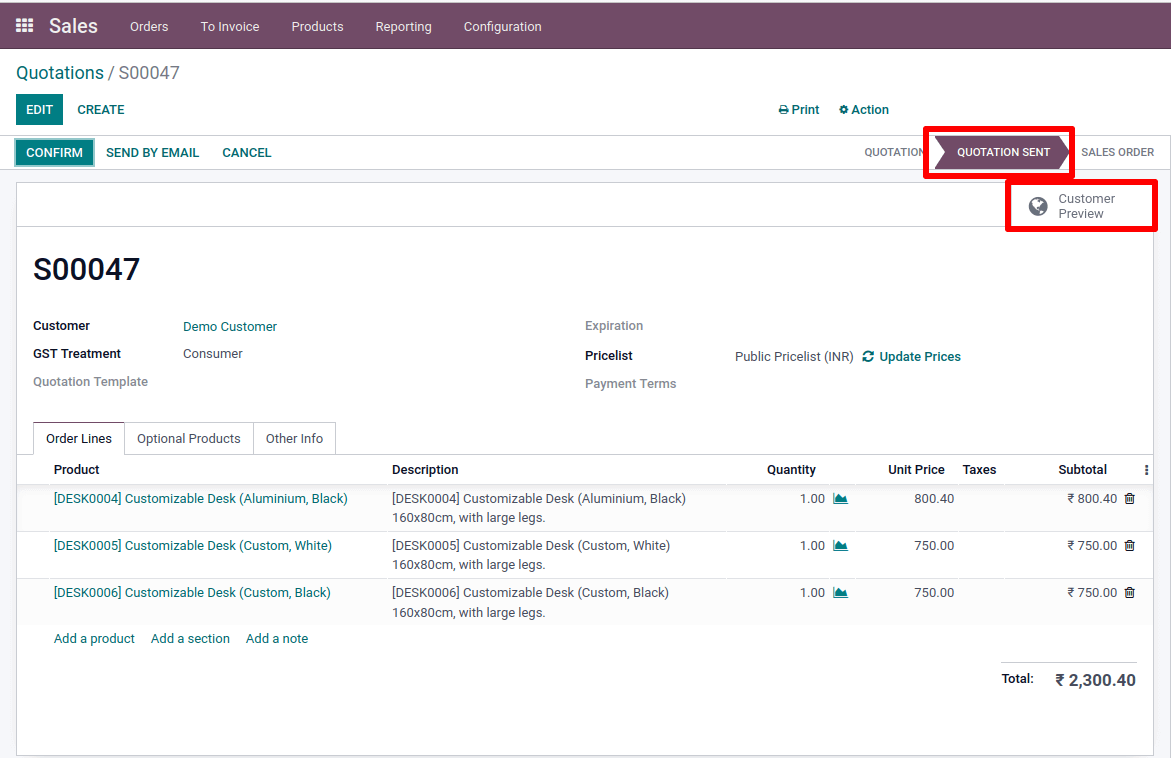
Task: Open product DESK0005 Customizable Desk (Custom, White)
Action: coord(193,546)
